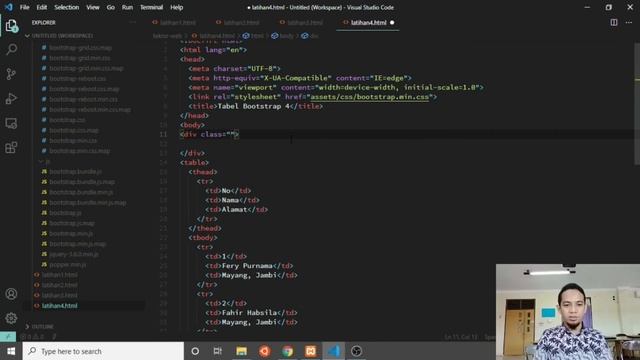This screenshot has width=640, height=360.
Task: Open latihan1.html in the Explorer tree
Action: coord(60,275)
